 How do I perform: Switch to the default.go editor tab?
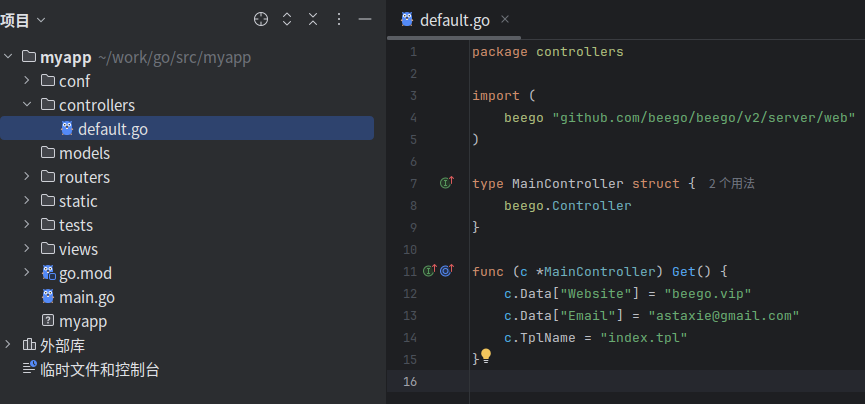[454, 20]
